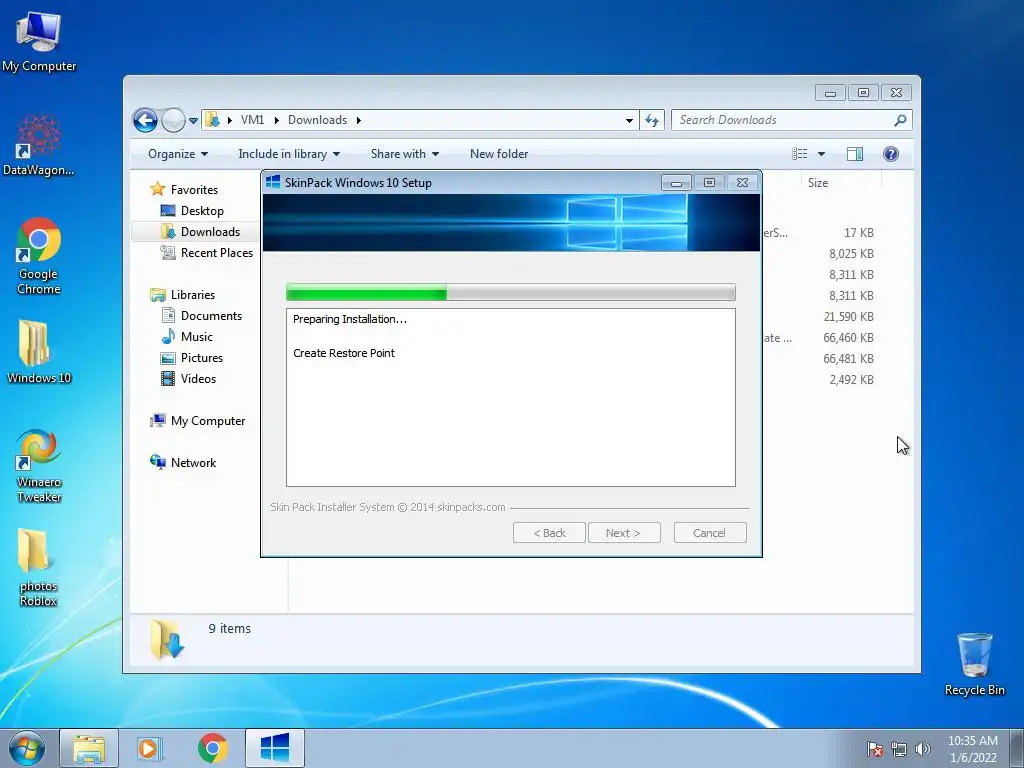Expand address bar history dropdown
This screenshot has height=768, width=1024.
click(x=629, y=120)
